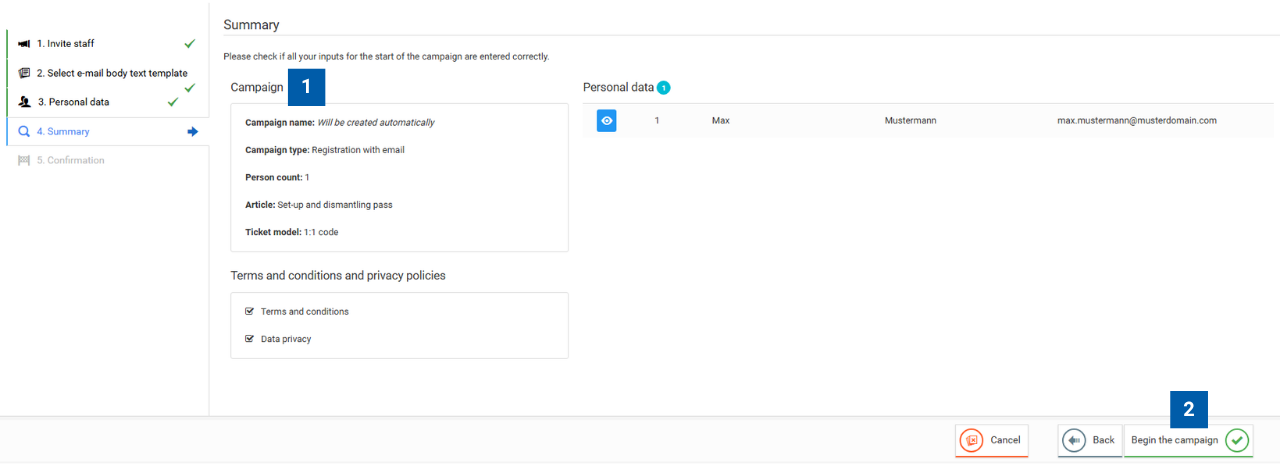Click the template icon beside e-mail body text

(24, 73)
